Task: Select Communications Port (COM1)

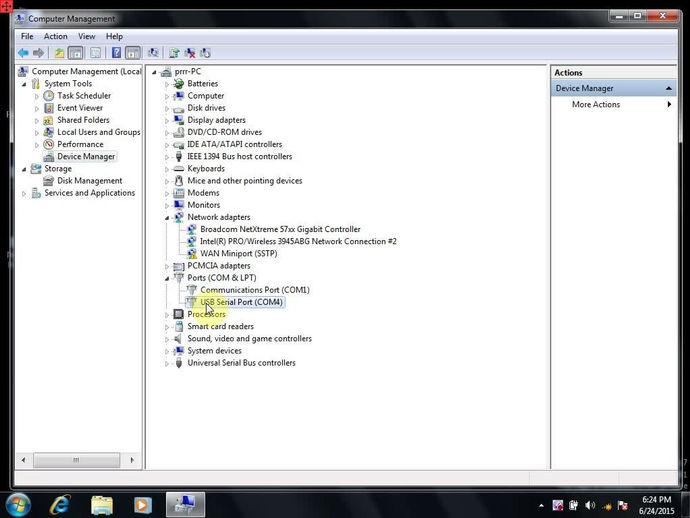Action: click(x=255, y=290)
